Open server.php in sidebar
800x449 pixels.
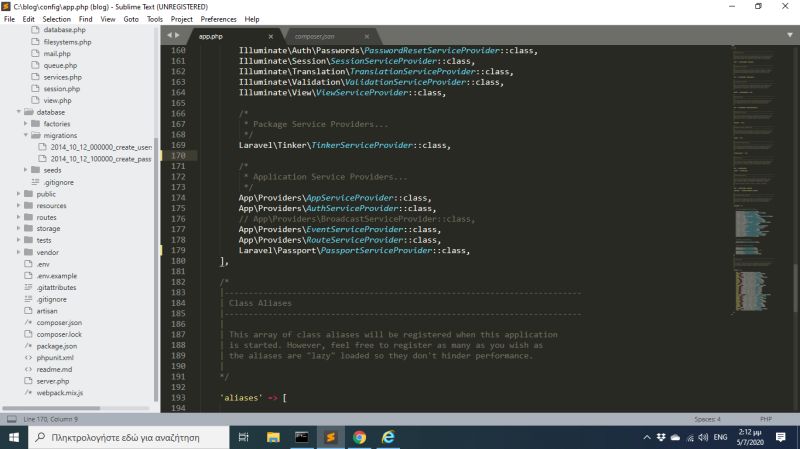tap(53, 381)
